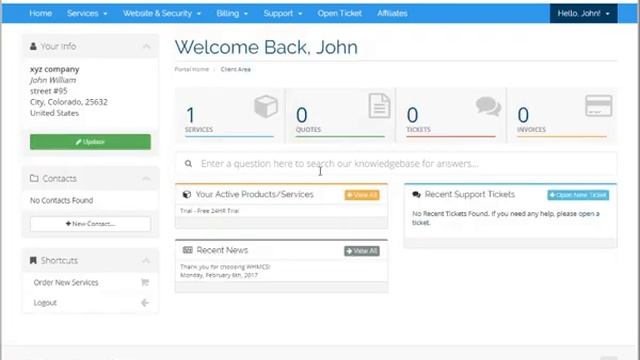Open the Order New Services shortcut
This screenshot has width=640, height=360.
[x=91, y=282]
